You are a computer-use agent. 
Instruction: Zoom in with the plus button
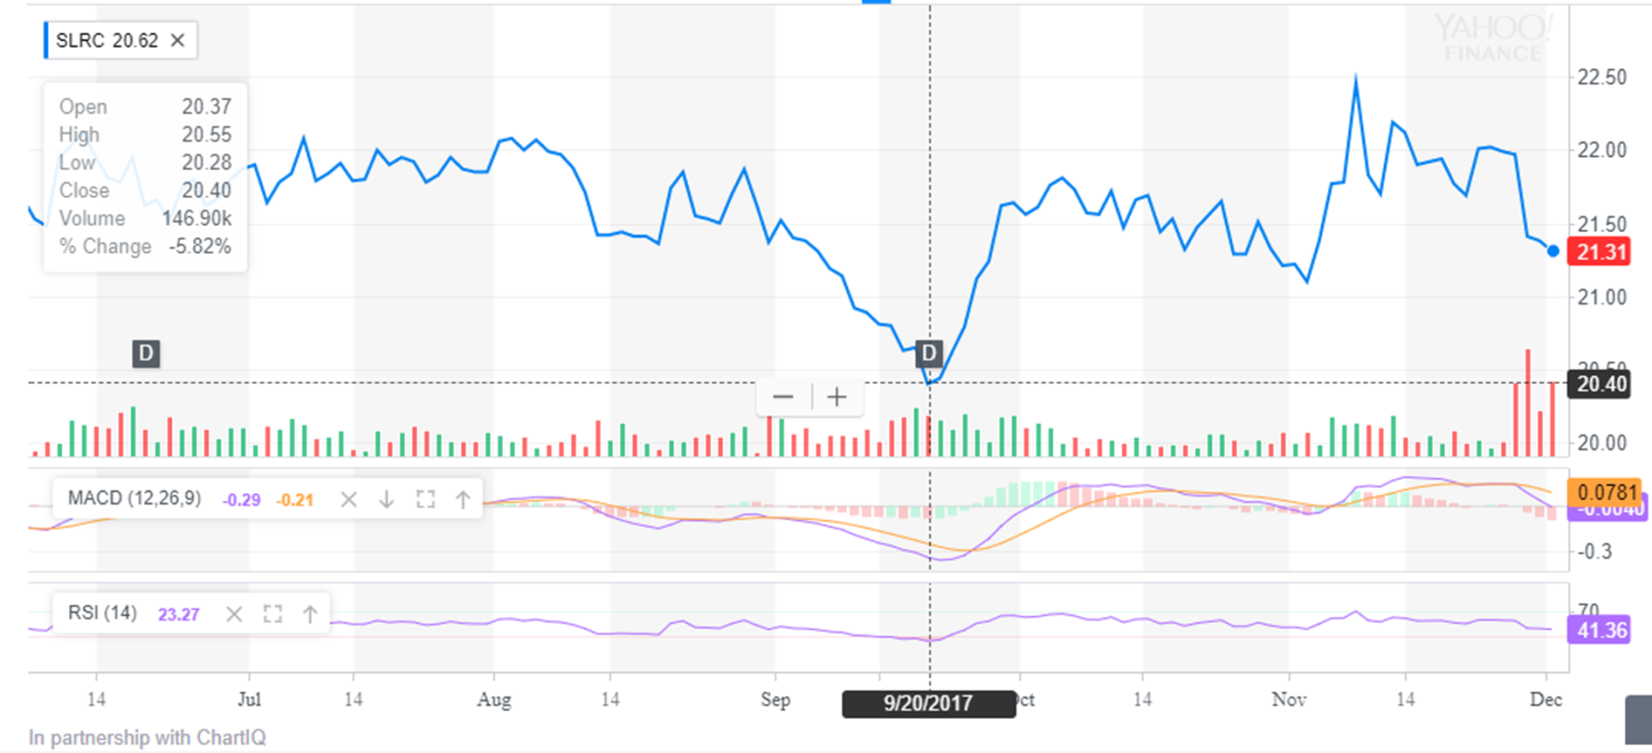pyautogui.click(x=837, y=397)
